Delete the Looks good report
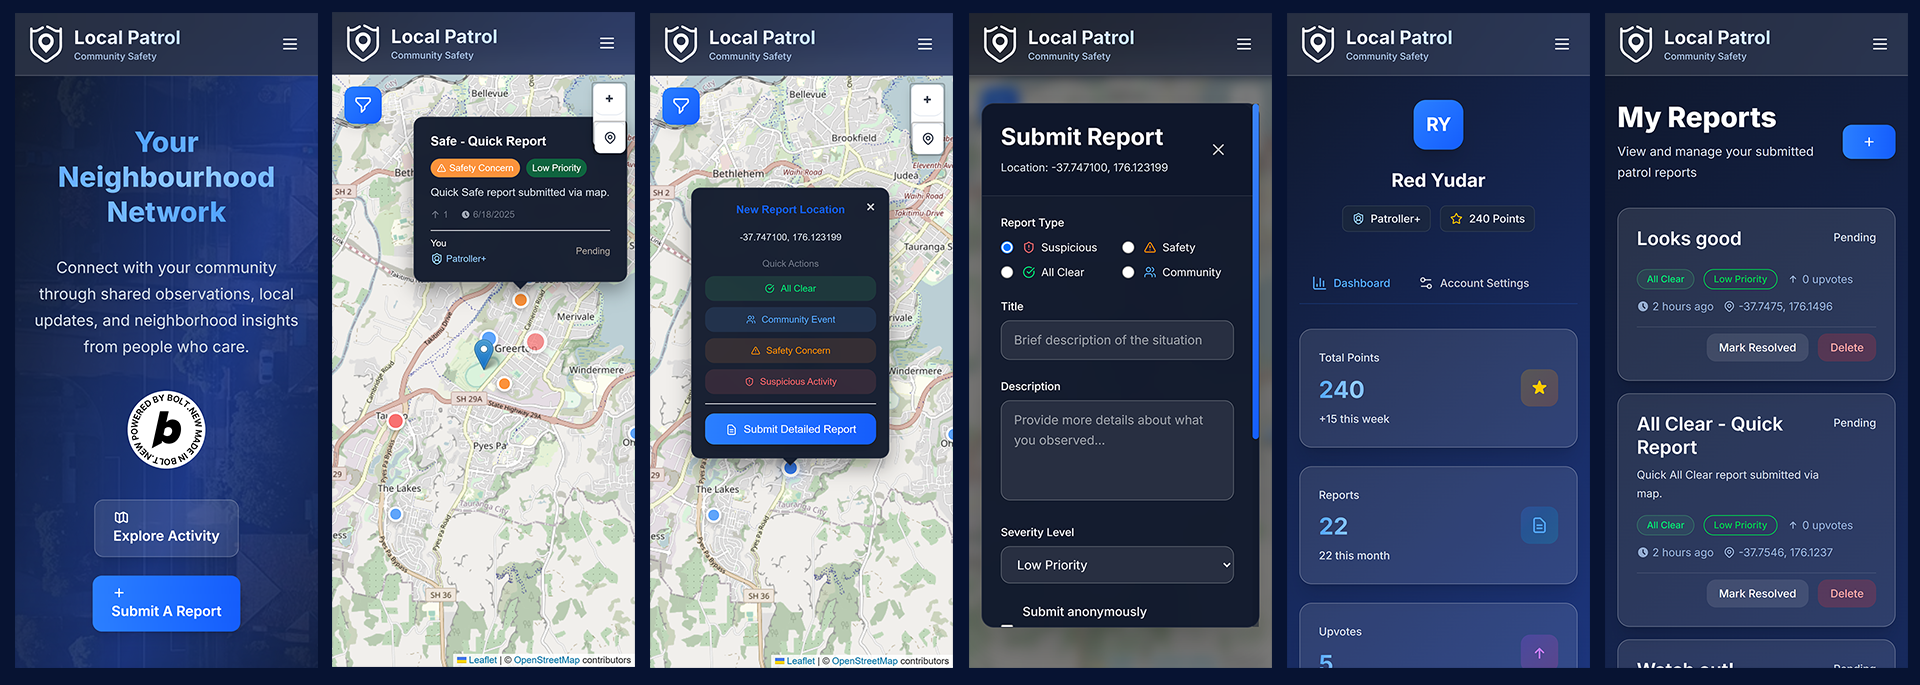Screen dimensions: 1920x685 pos(1846,348)
